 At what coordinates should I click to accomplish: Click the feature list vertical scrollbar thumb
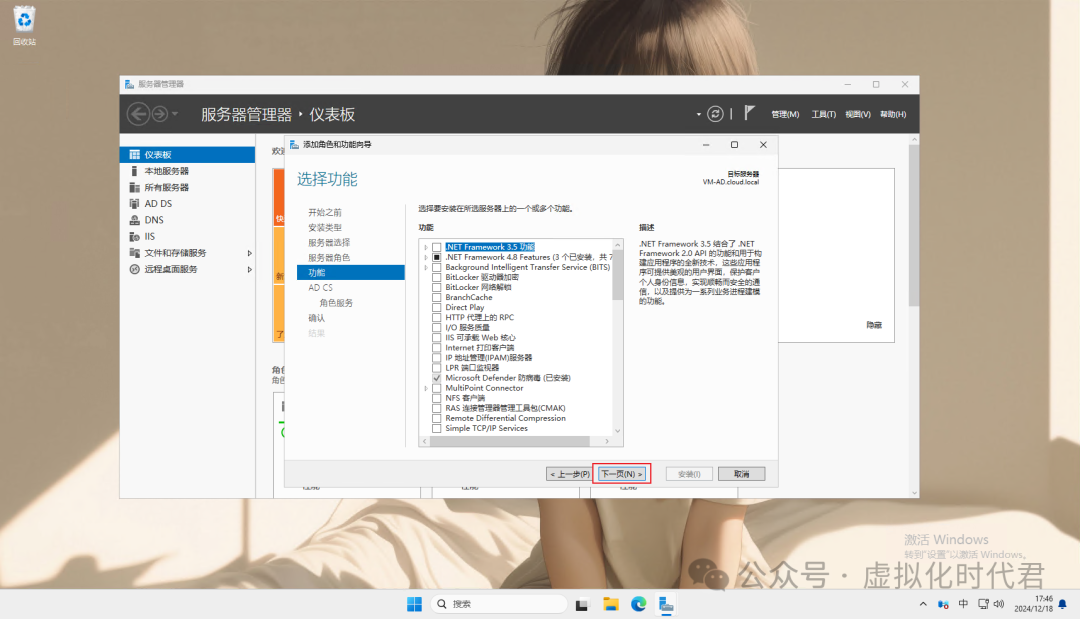click(617, 275)
